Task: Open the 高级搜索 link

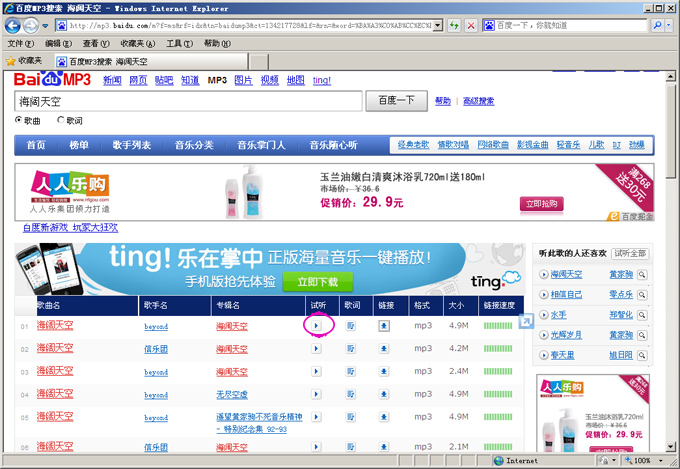Action: point(478,101)
